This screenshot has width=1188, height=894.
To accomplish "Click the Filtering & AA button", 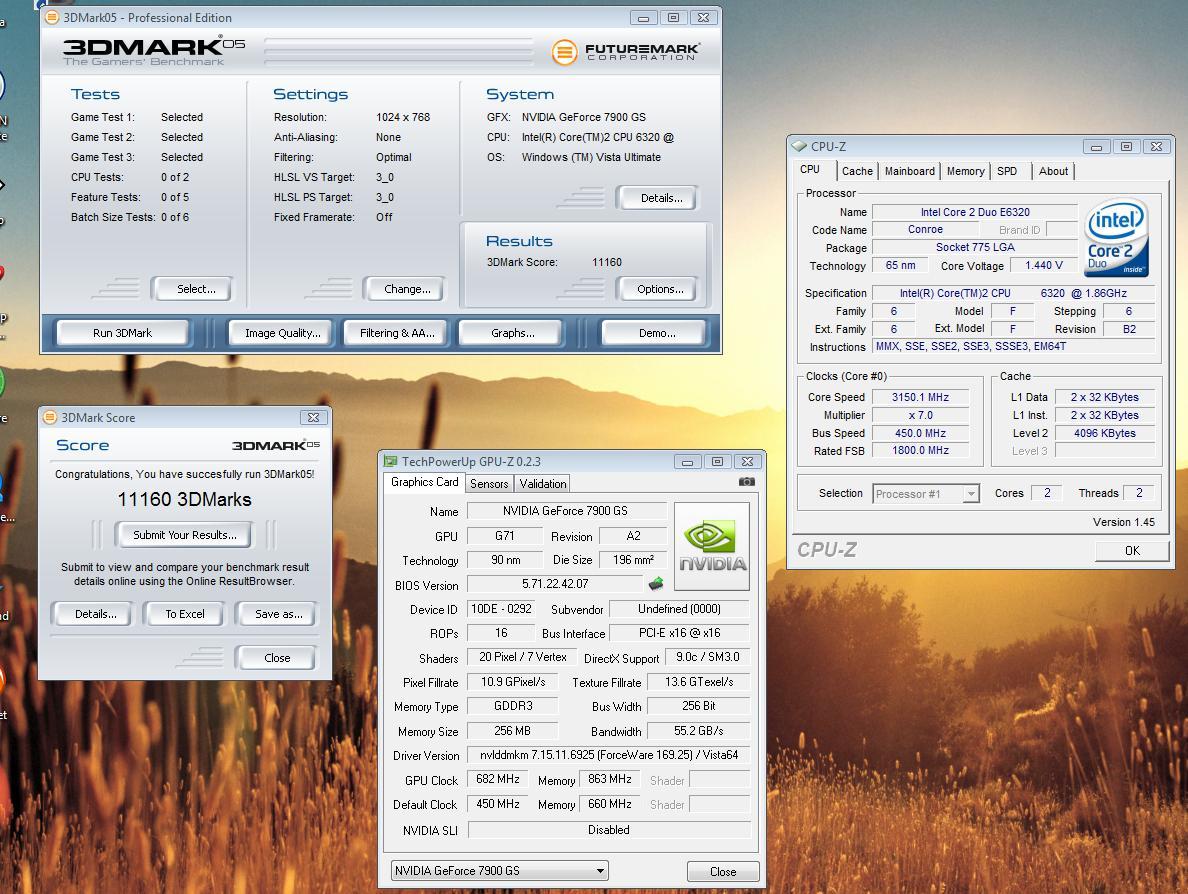I will pyautogui.click(x=397, y=333).
